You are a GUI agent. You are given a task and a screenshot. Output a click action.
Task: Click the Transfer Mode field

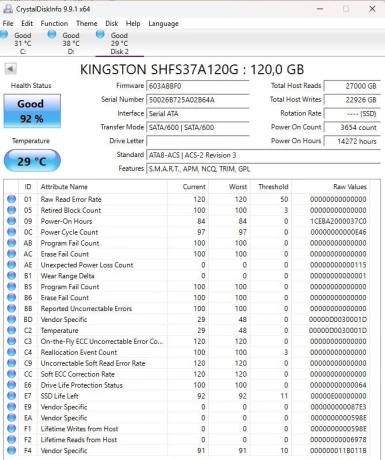(198, 127)
